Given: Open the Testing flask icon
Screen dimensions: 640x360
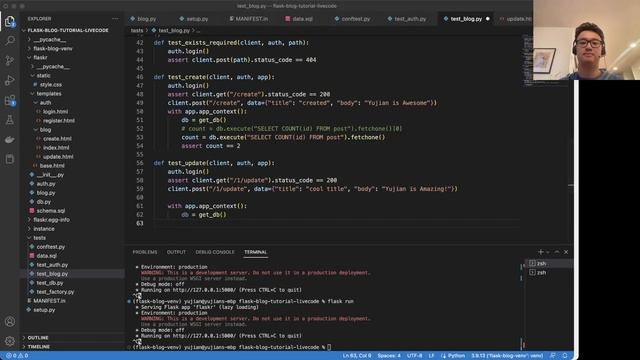Looking at the screenshot, I should point(10,120).
